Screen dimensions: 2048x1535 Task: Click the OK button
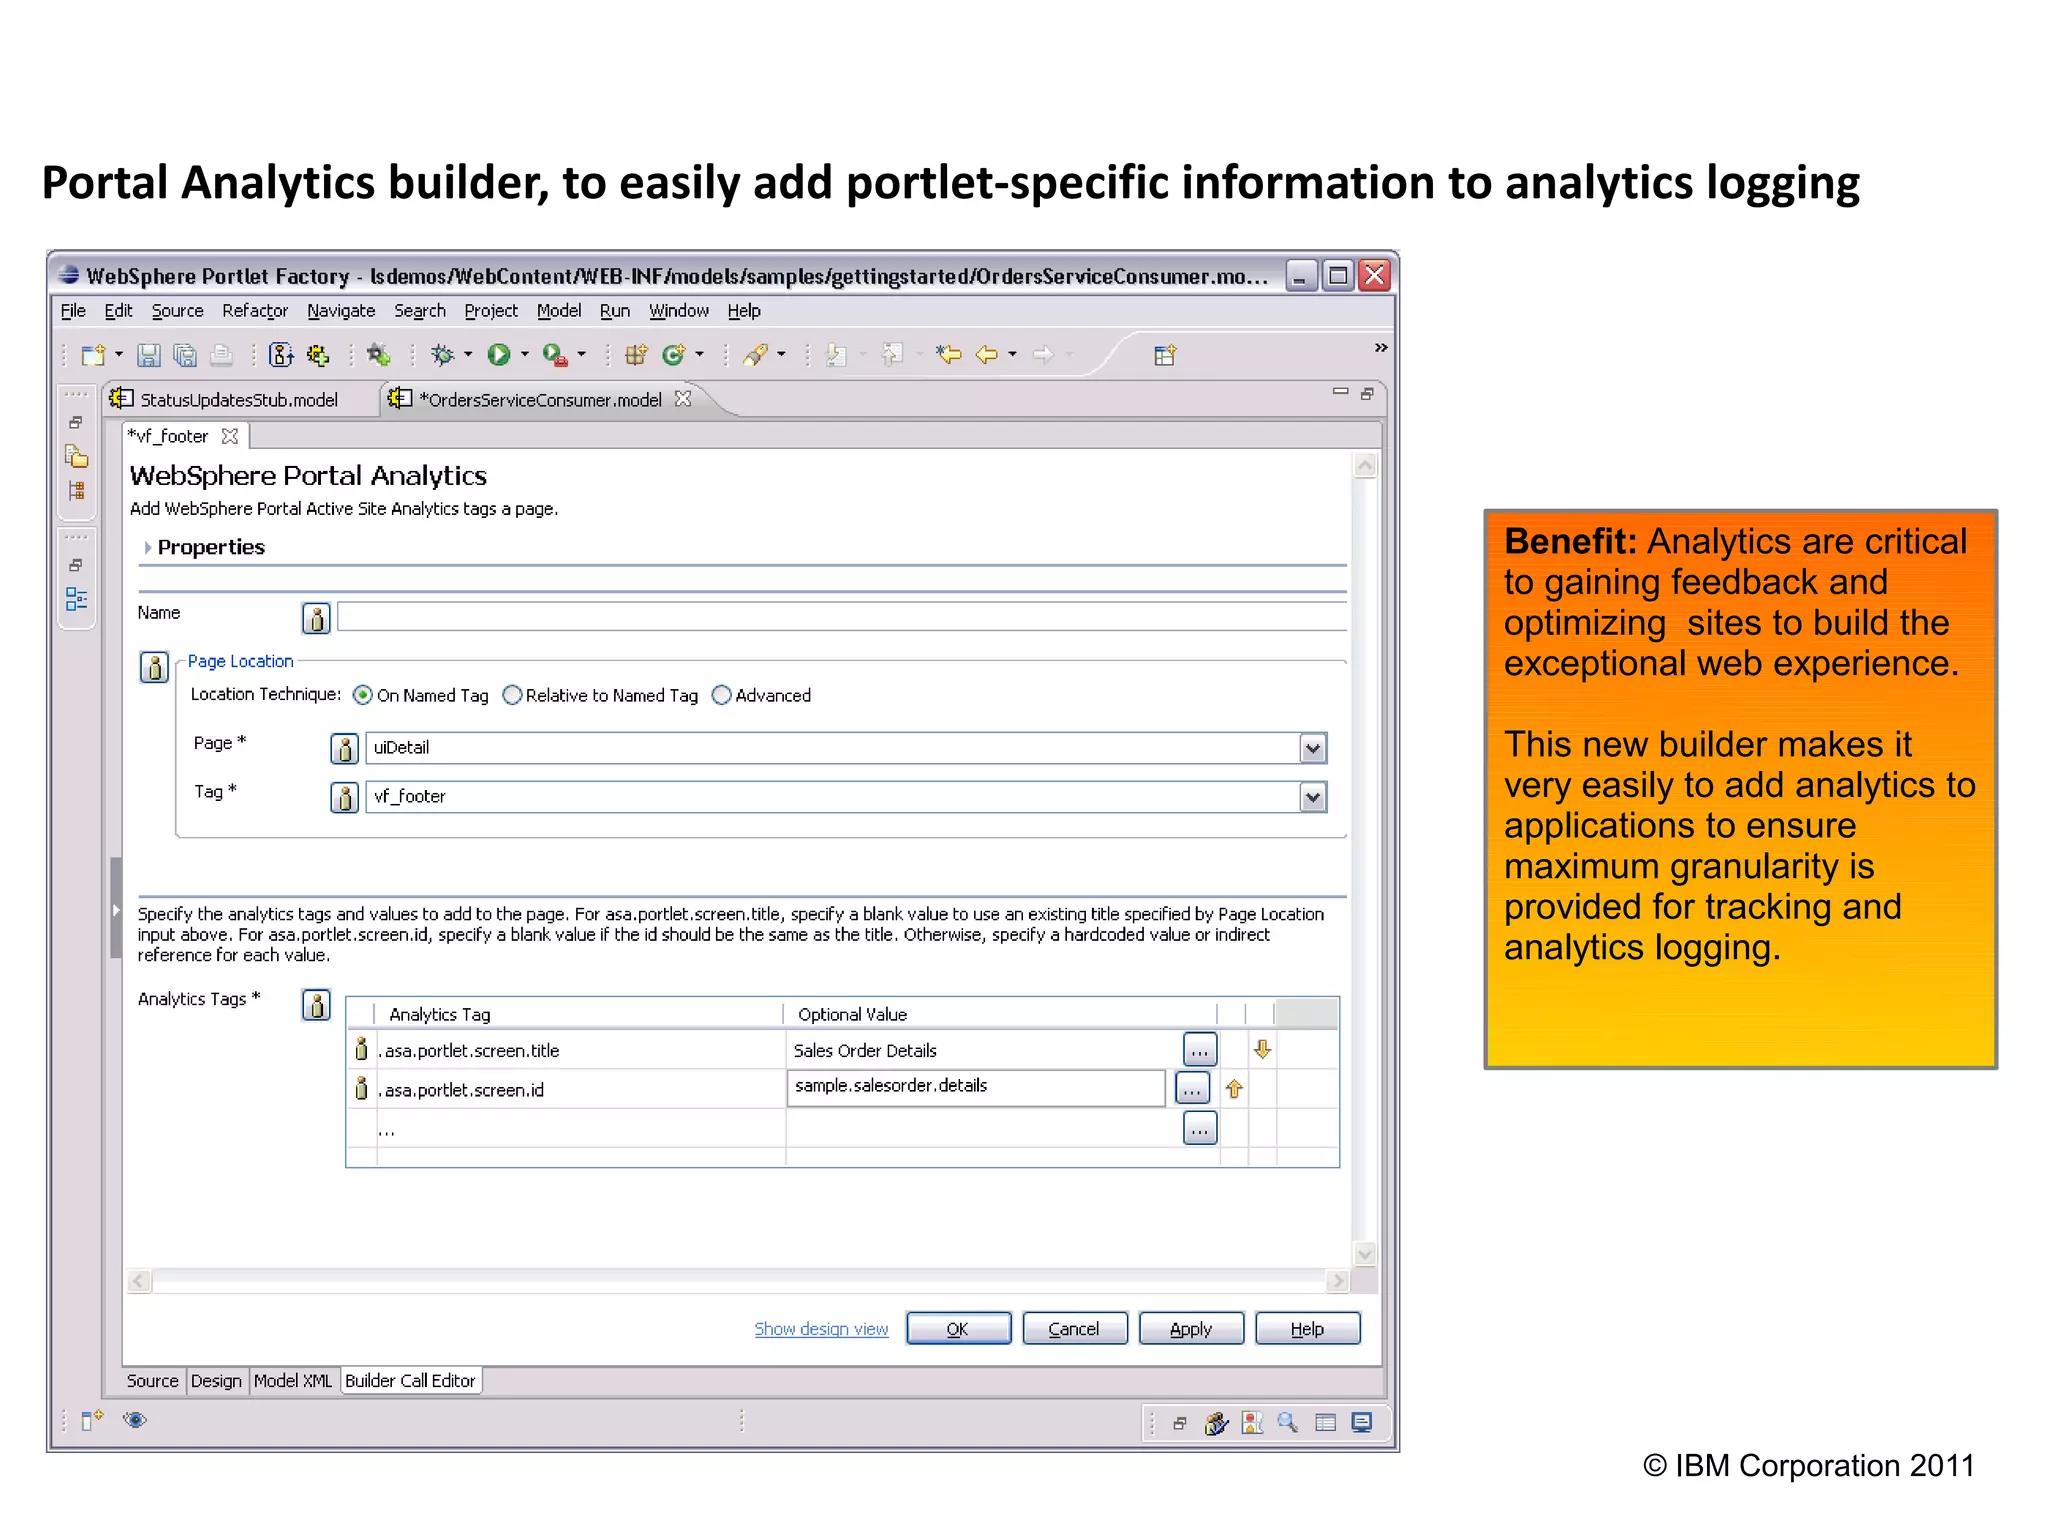tap(958, 1329)
